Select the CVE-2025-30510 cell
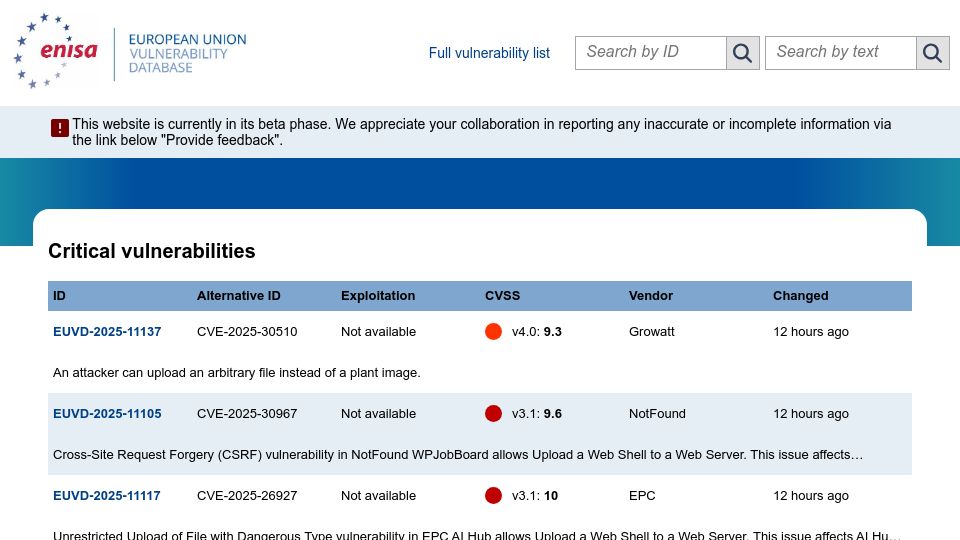The height and width of the screenshot is (540, 960). click(247, 332)
